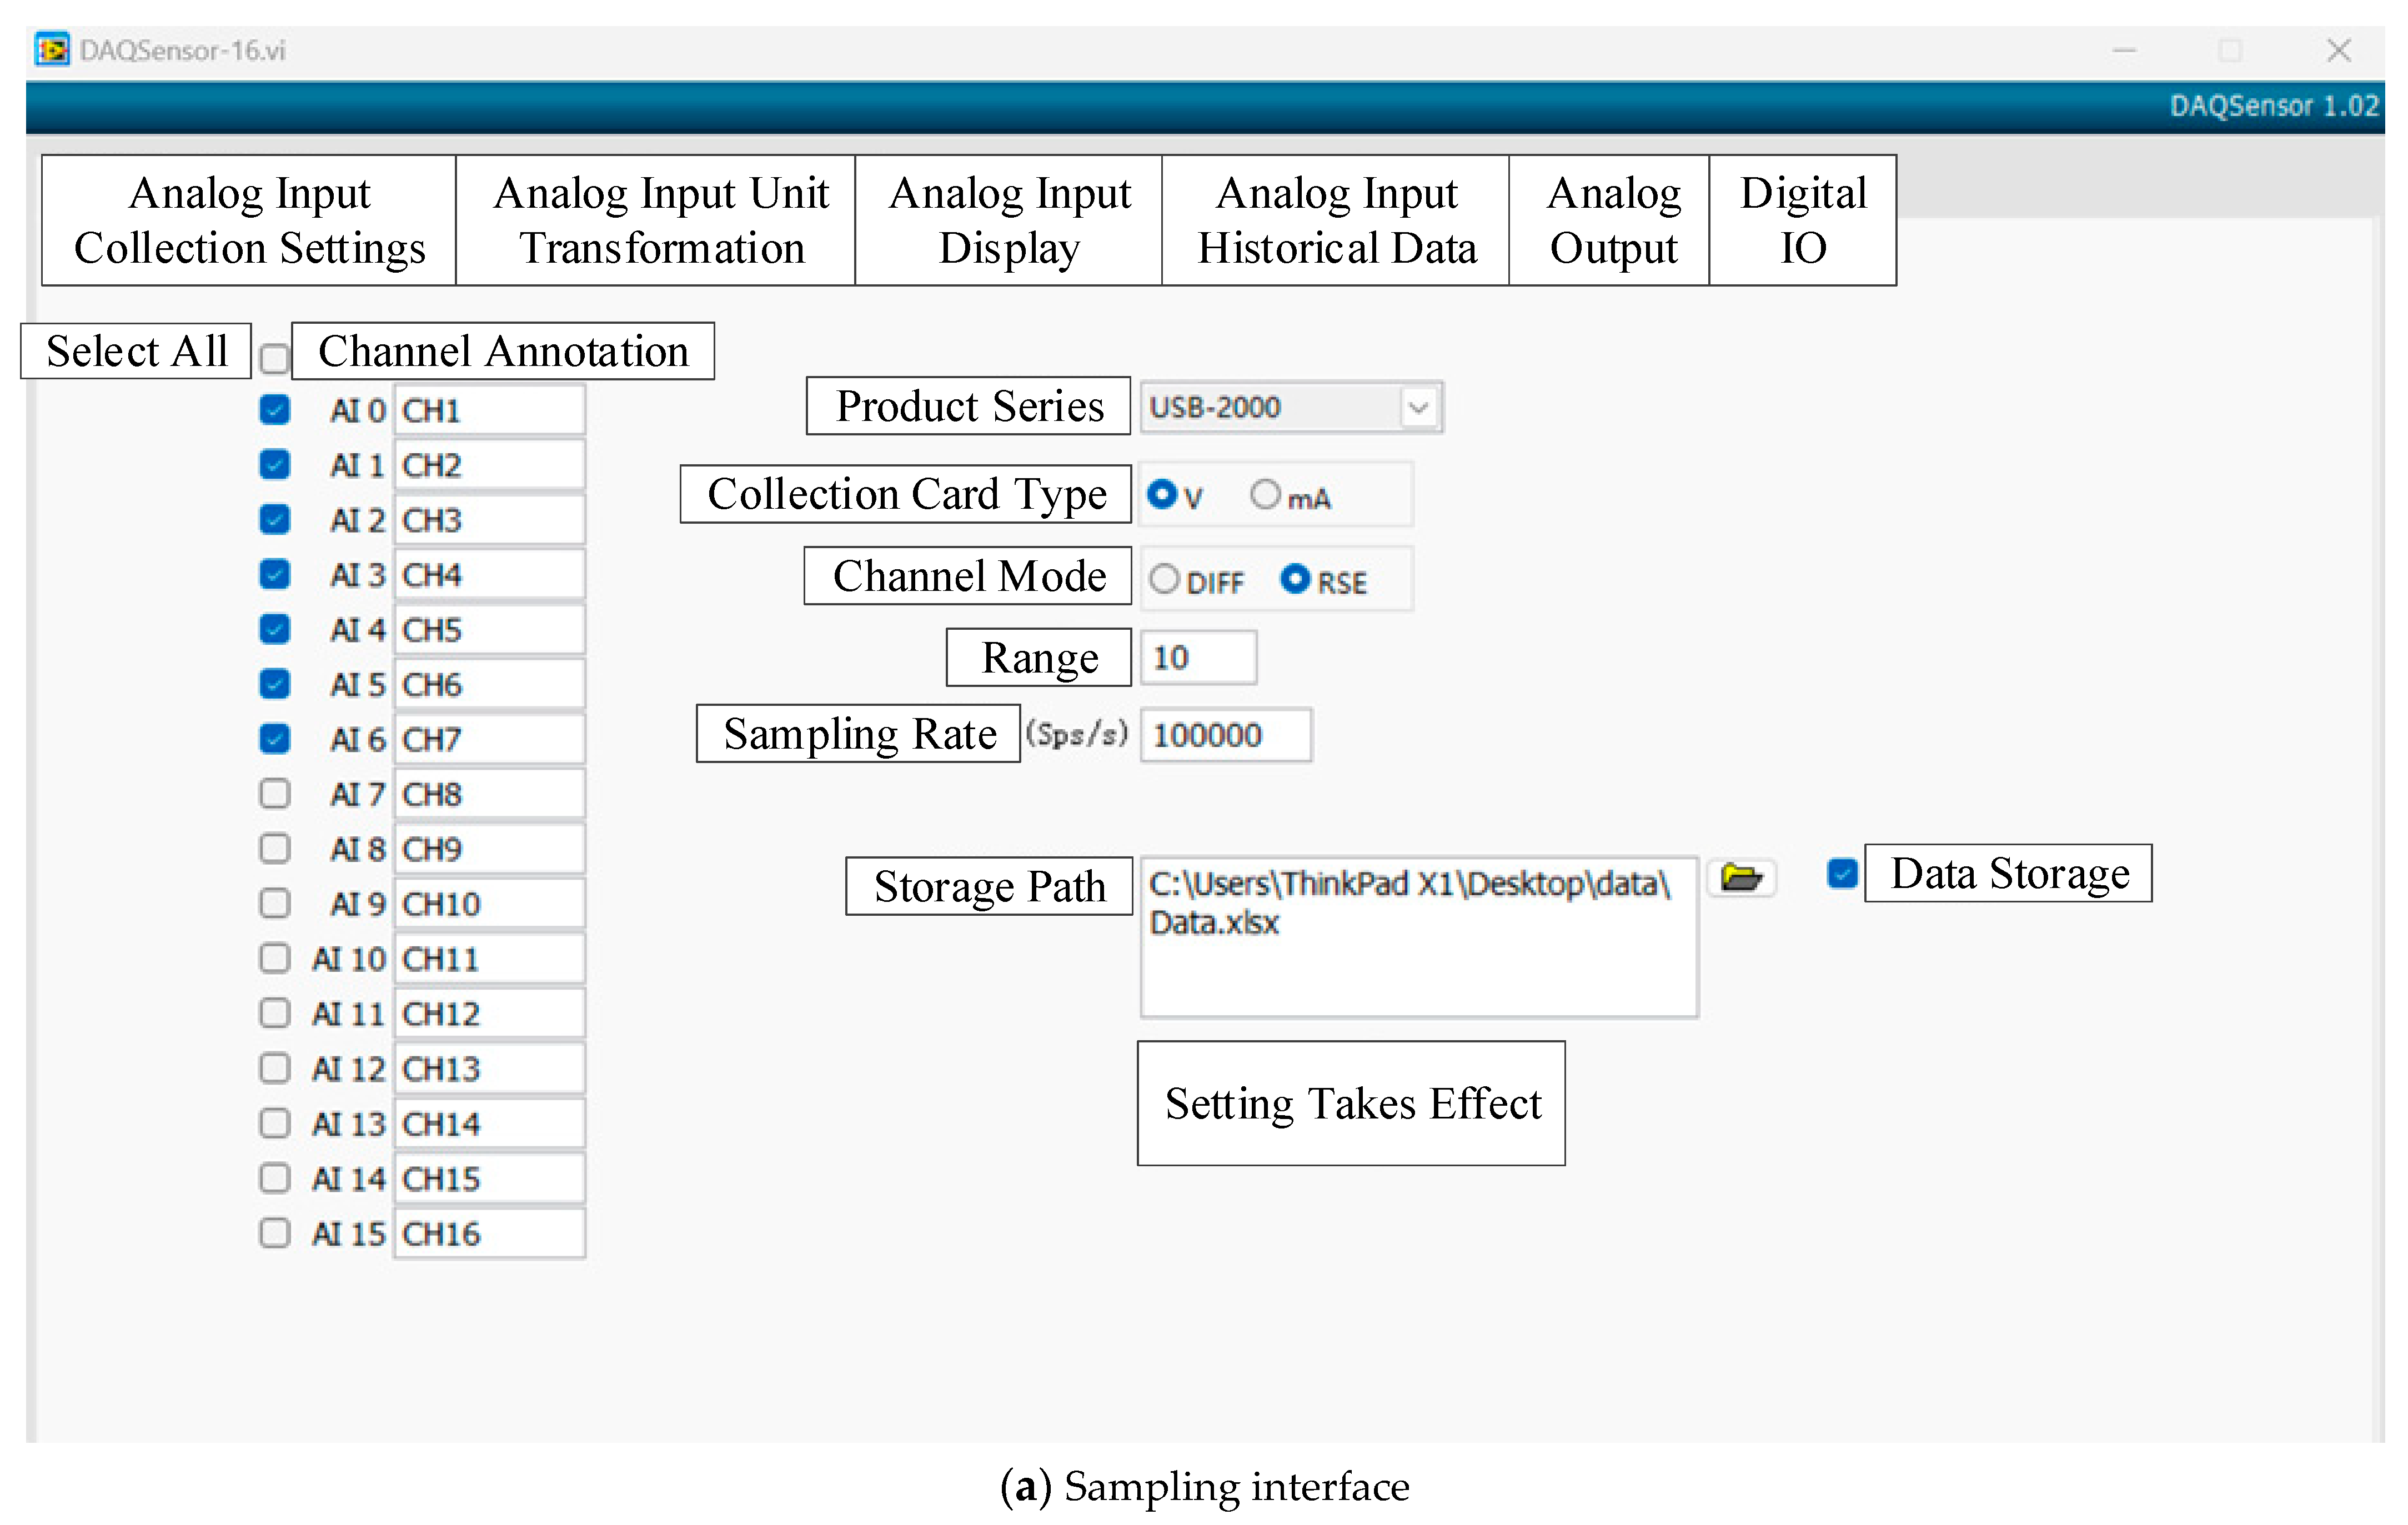Check the Select All checkbox
Image resolution: width=2408 pixels, height=1525 pixels.
[273, 358]
